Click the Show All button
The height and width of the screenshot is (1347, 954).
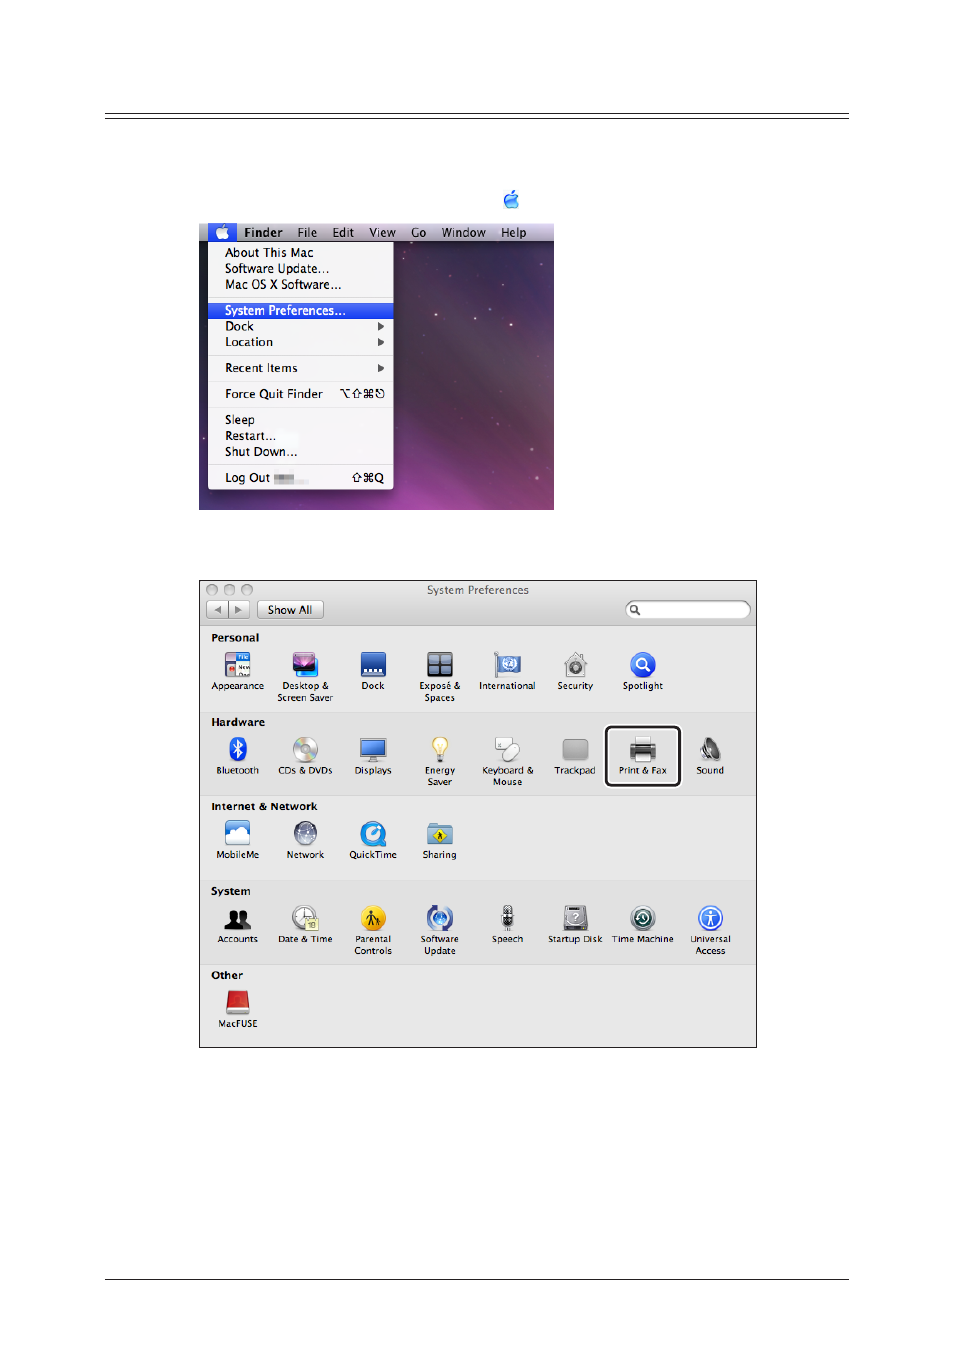(290, 610)
